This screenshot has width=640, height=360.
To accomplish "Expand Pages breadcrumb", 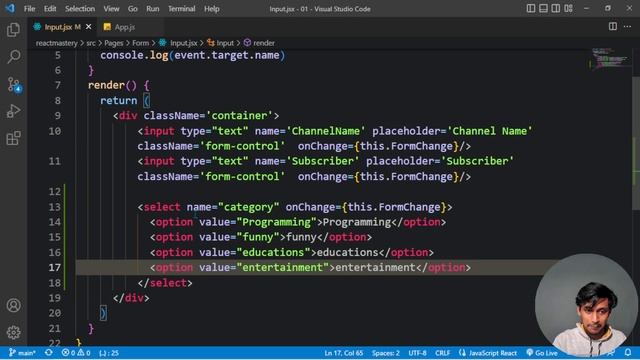I will 113,43.
